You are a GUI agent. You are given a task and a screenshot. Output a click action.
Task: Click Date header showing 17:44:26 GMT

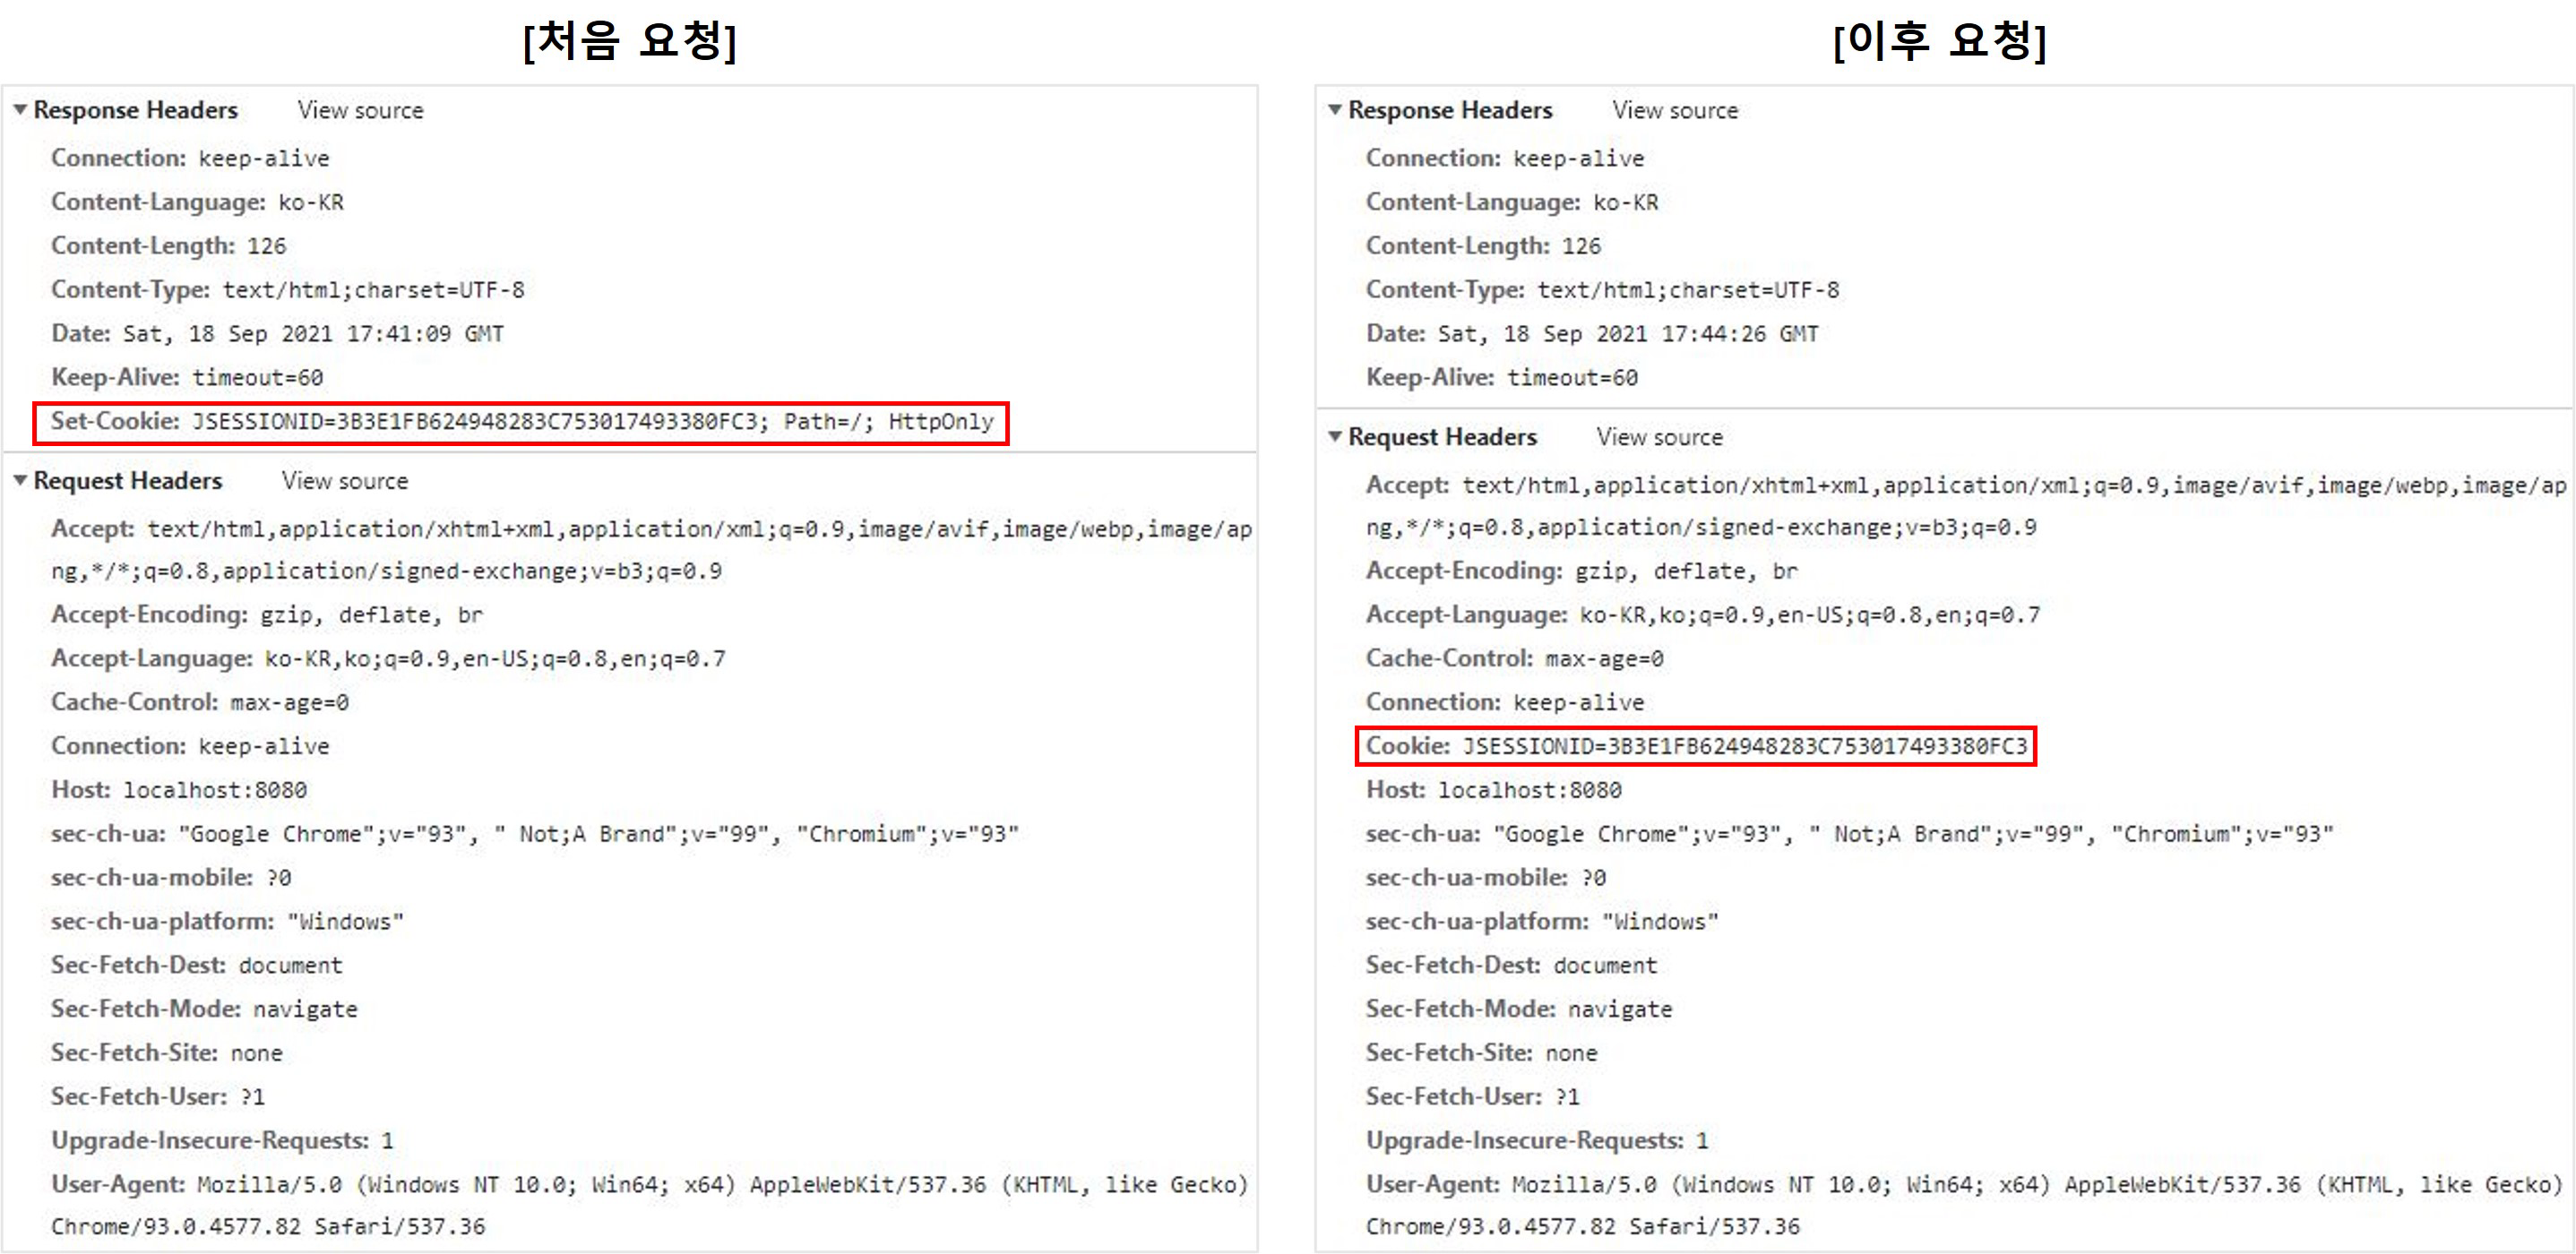[1591, 334]
